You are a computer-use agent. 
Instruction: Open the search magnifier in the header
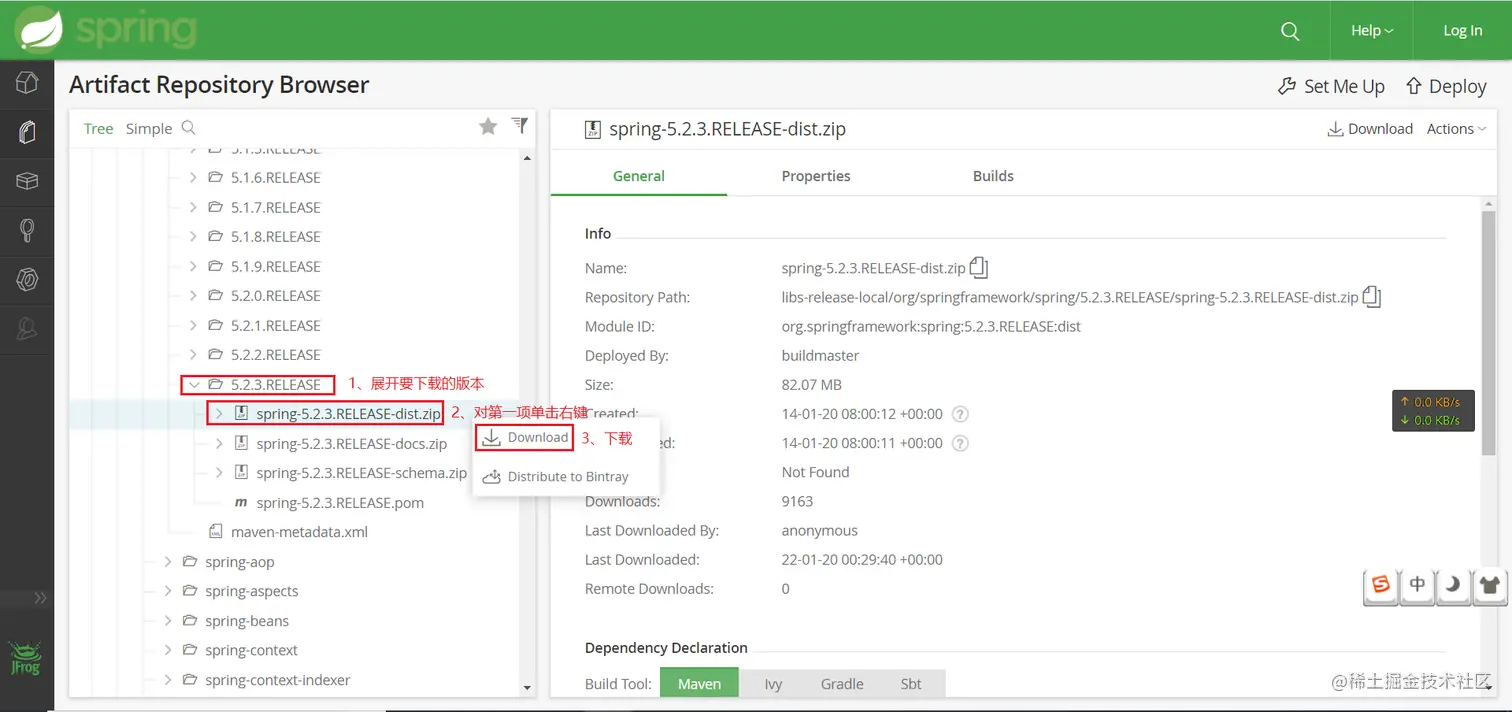pyautogui.click(x=1290, y=31)
